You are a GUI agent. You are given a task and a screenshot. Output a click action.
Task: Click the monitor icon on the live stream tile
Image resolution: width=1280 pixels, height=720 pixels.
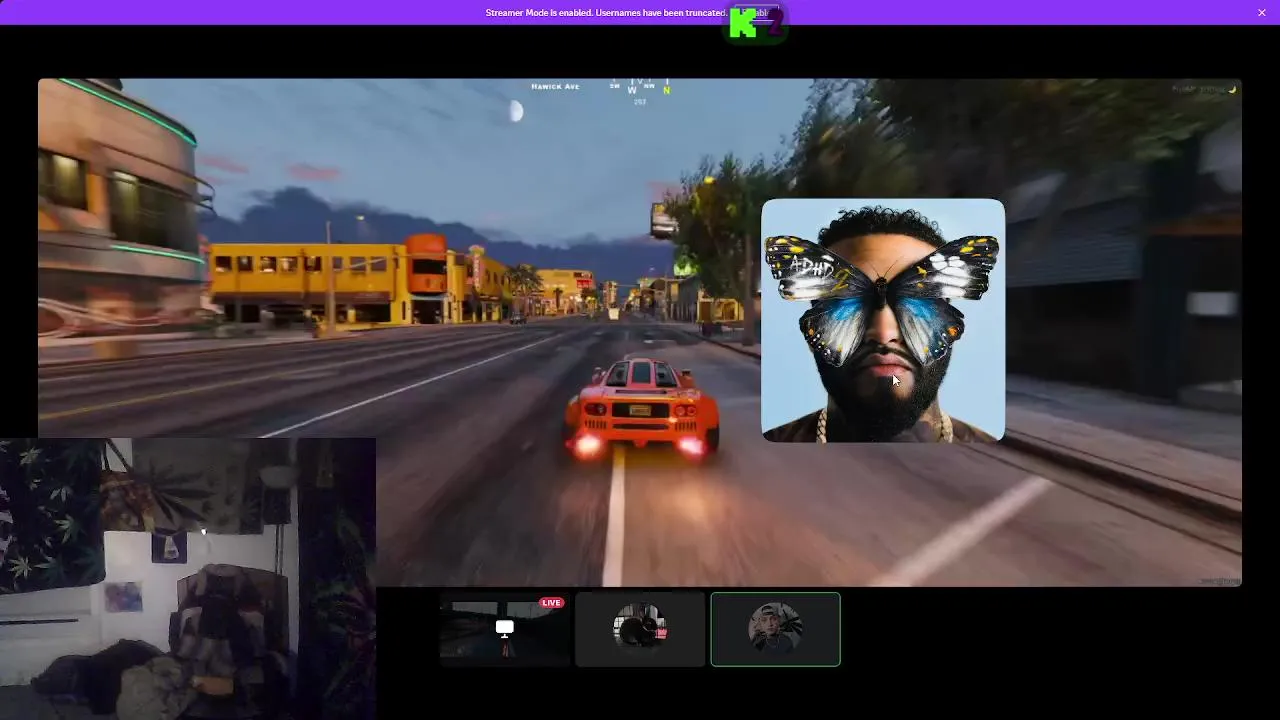coord(504,628)
